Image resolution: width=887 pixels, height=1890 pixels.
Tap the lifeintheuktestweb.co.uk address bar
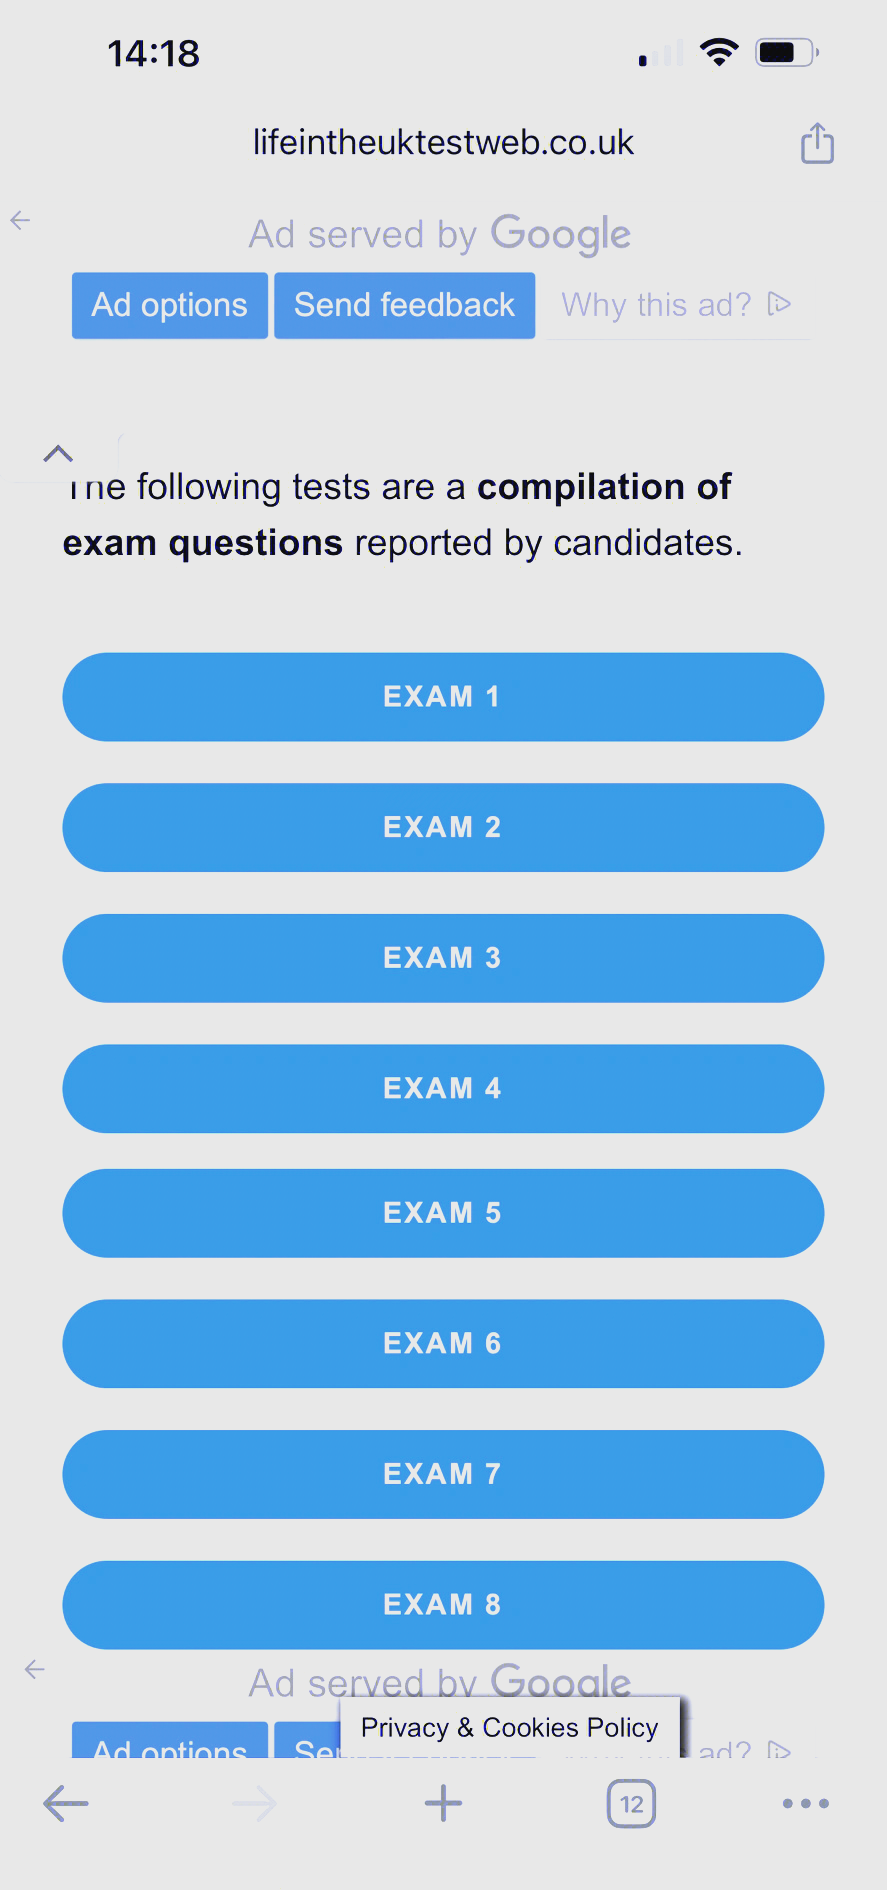(443, 143)
